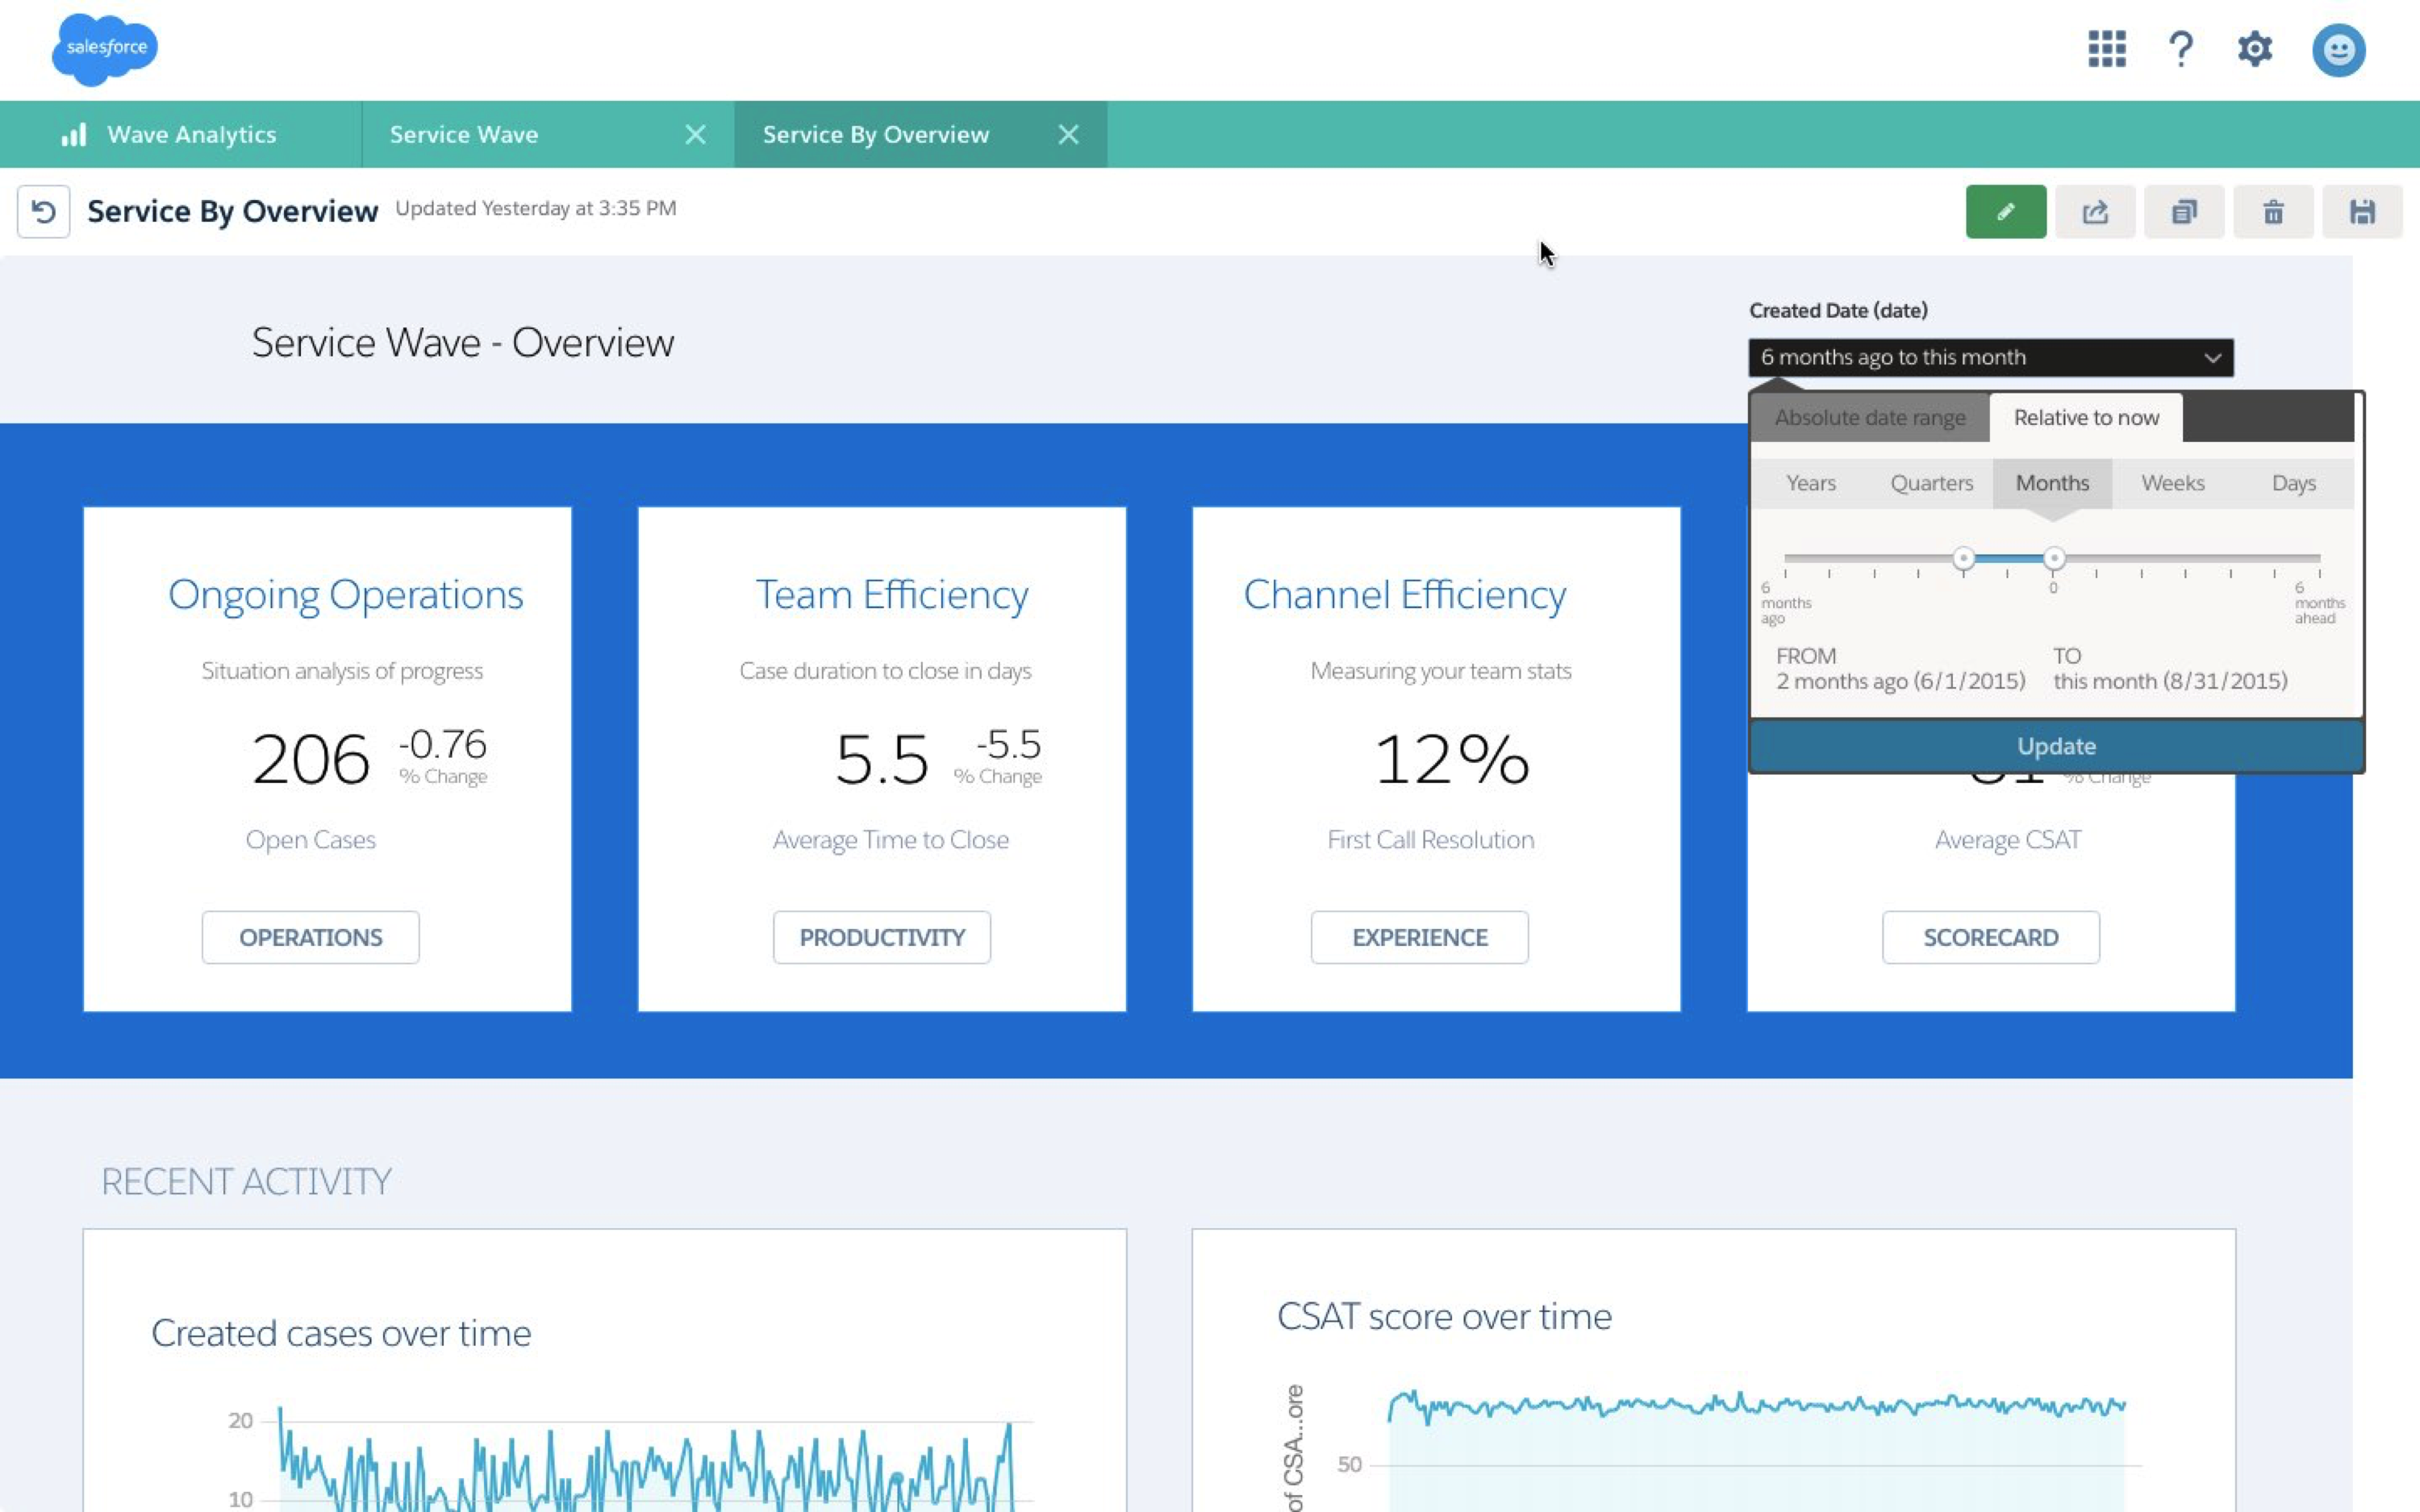
Task: Open the setup gear menu
Action: pos(2256,48)
